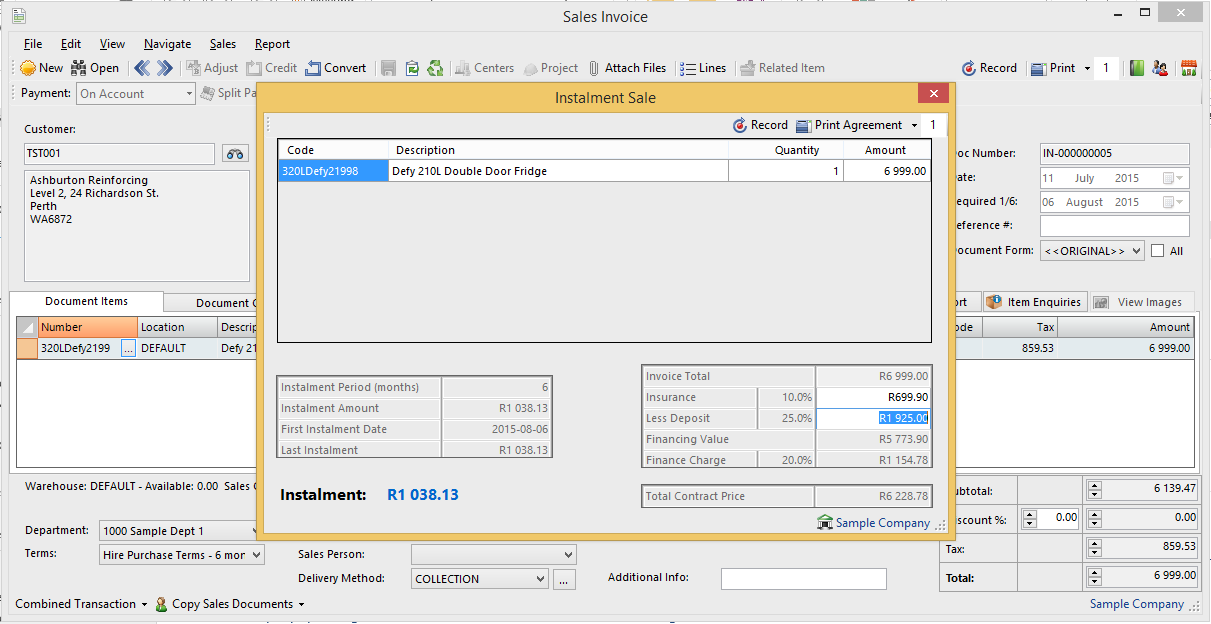Click the calendar icon at toolbar far right

pos(1189,68)
